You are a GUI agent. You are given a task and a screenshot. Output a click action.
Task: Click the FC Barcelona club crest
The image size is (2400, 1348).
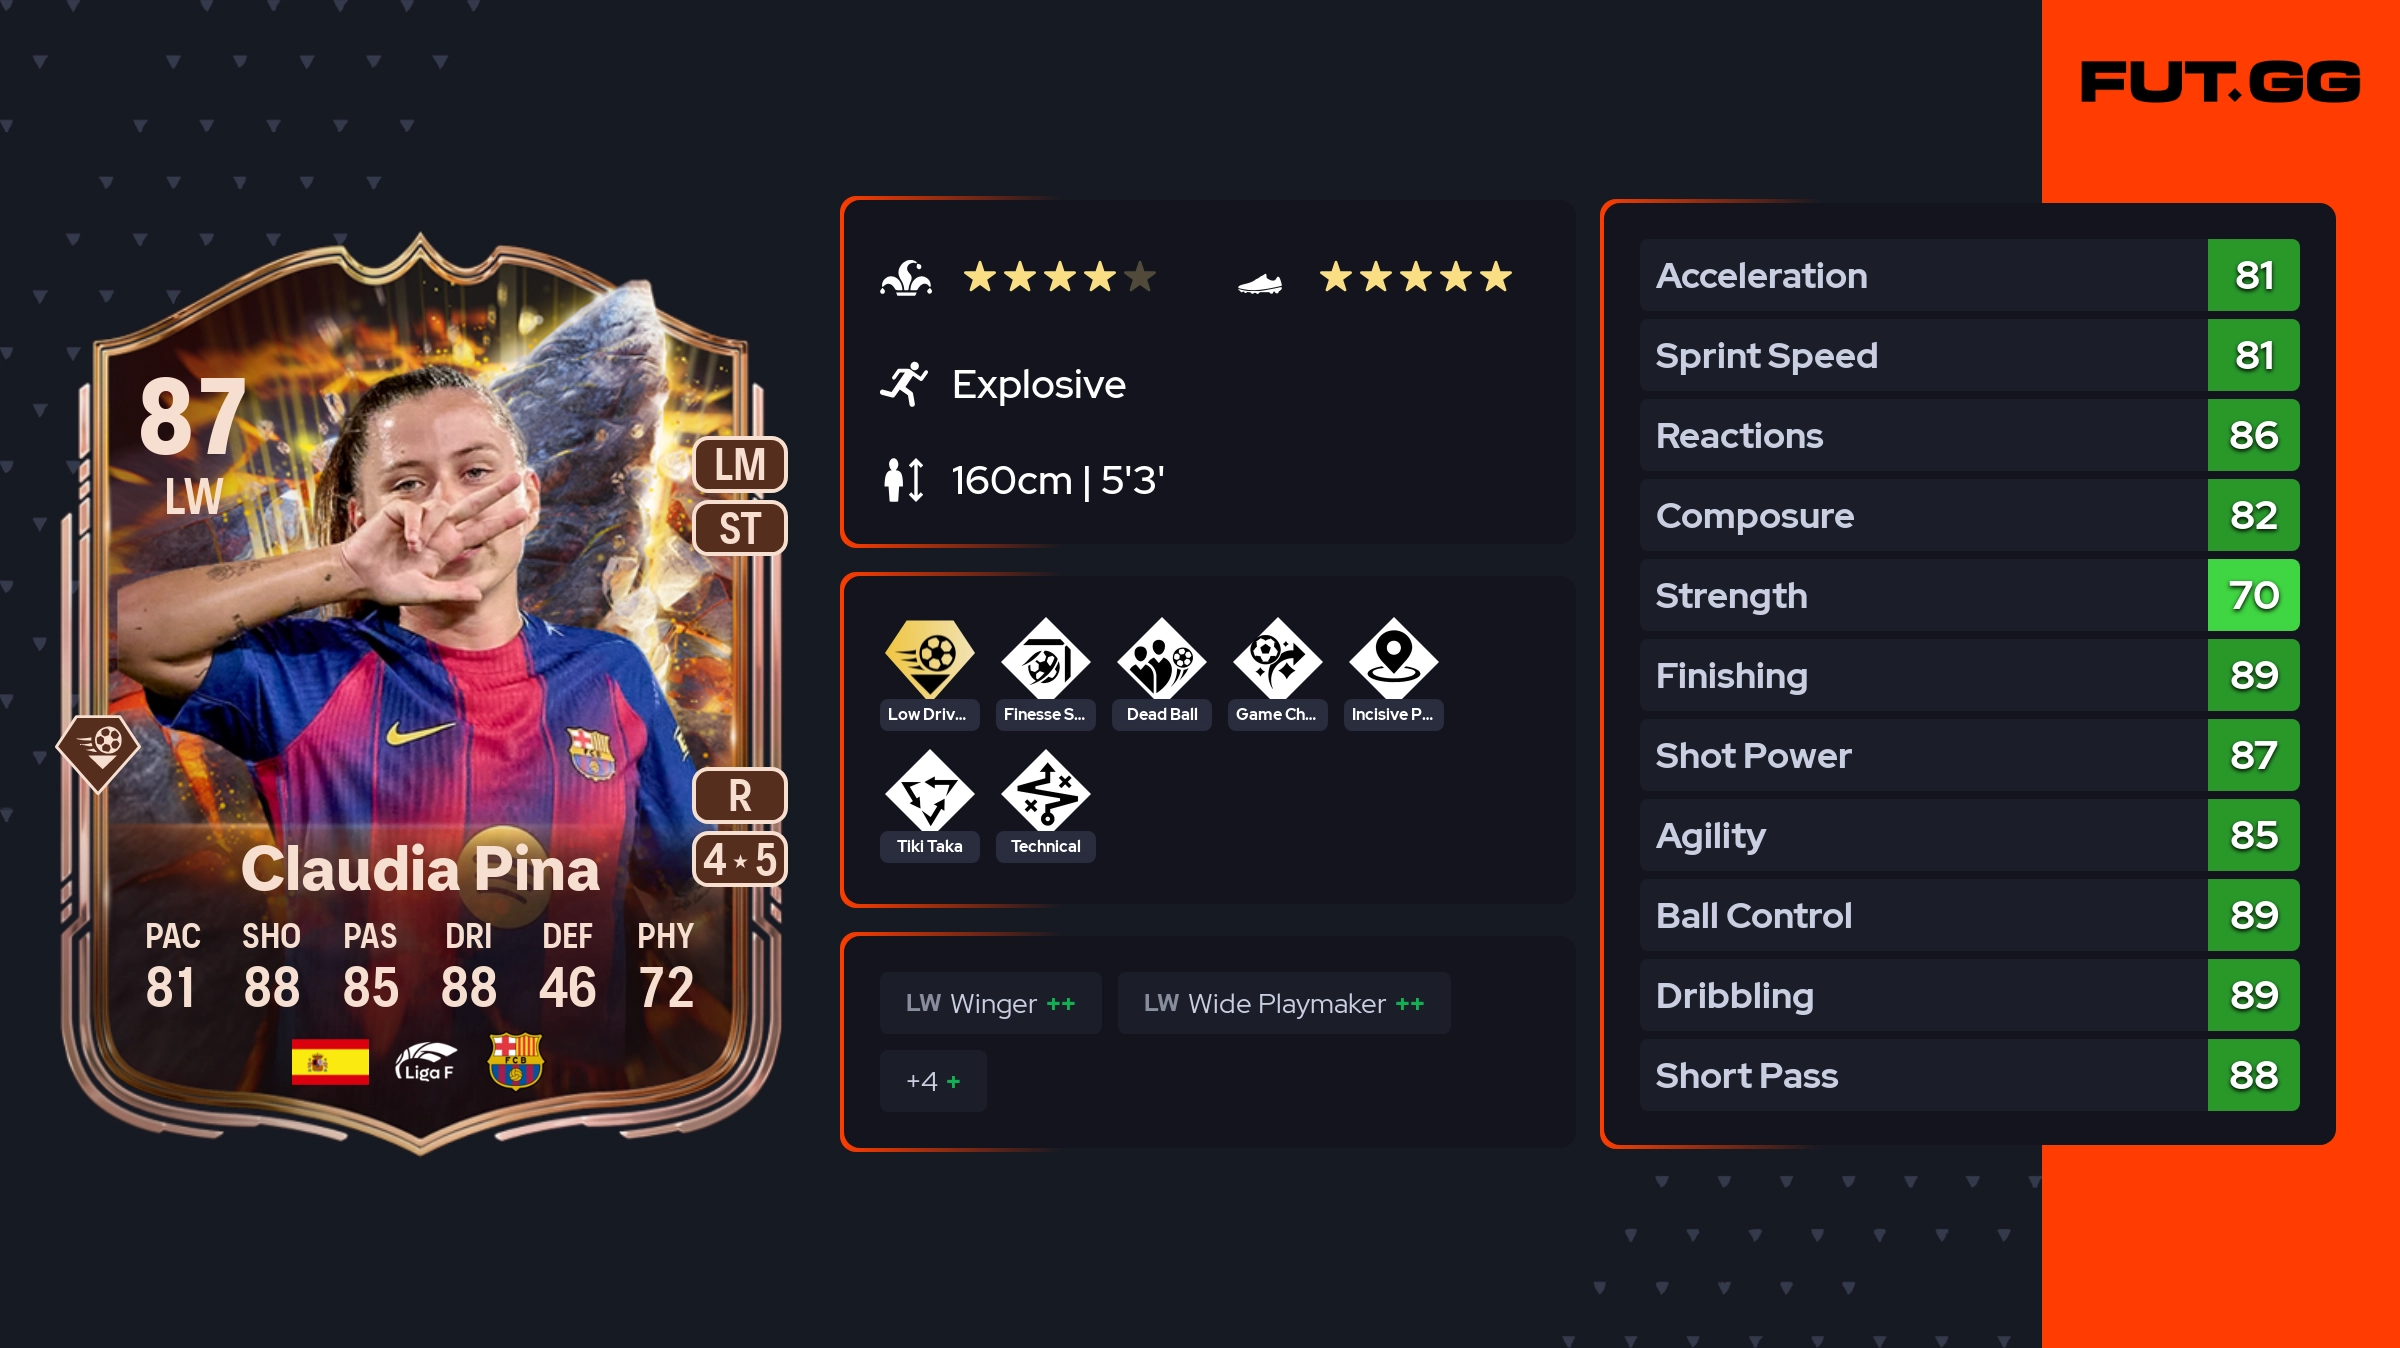point(515,1061)
